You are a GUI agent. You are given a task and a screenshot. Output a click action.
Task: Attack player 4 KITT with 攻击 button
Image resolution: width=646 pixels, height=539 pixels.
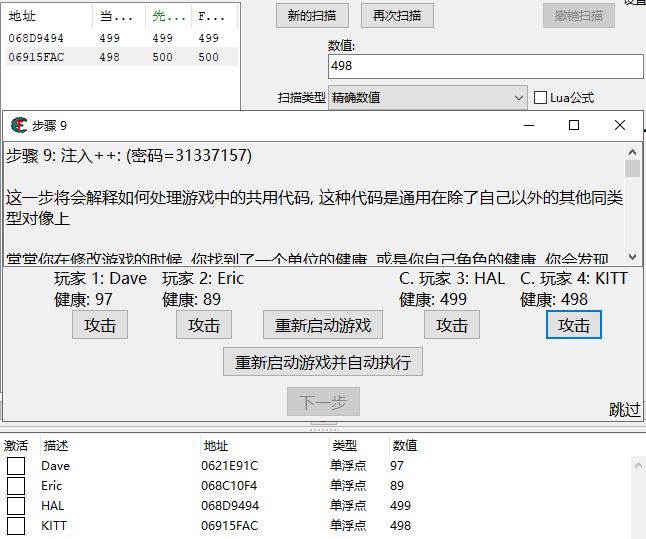[573, 325]
